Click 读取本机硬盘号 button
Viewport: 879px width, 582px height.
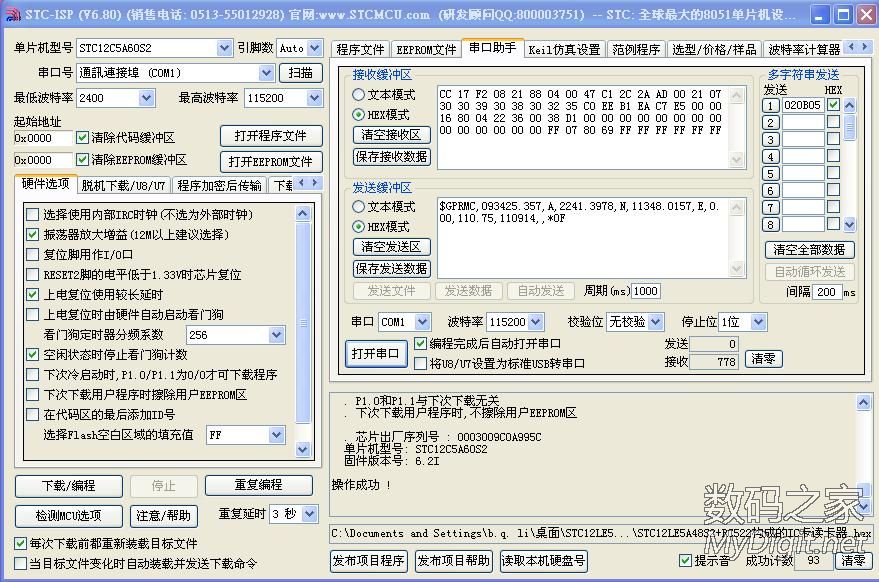(543, 561)
